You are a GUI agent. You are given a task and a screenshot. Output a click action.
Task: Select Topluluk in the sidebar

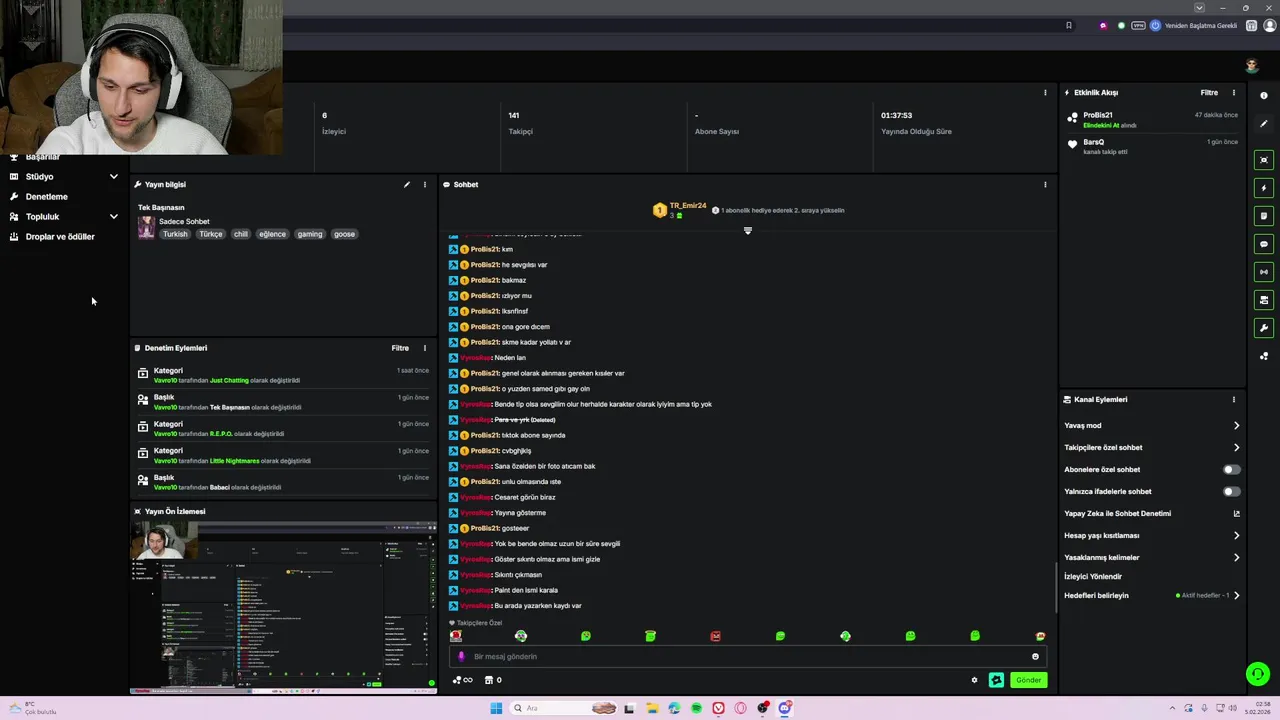tap(42, 217)
